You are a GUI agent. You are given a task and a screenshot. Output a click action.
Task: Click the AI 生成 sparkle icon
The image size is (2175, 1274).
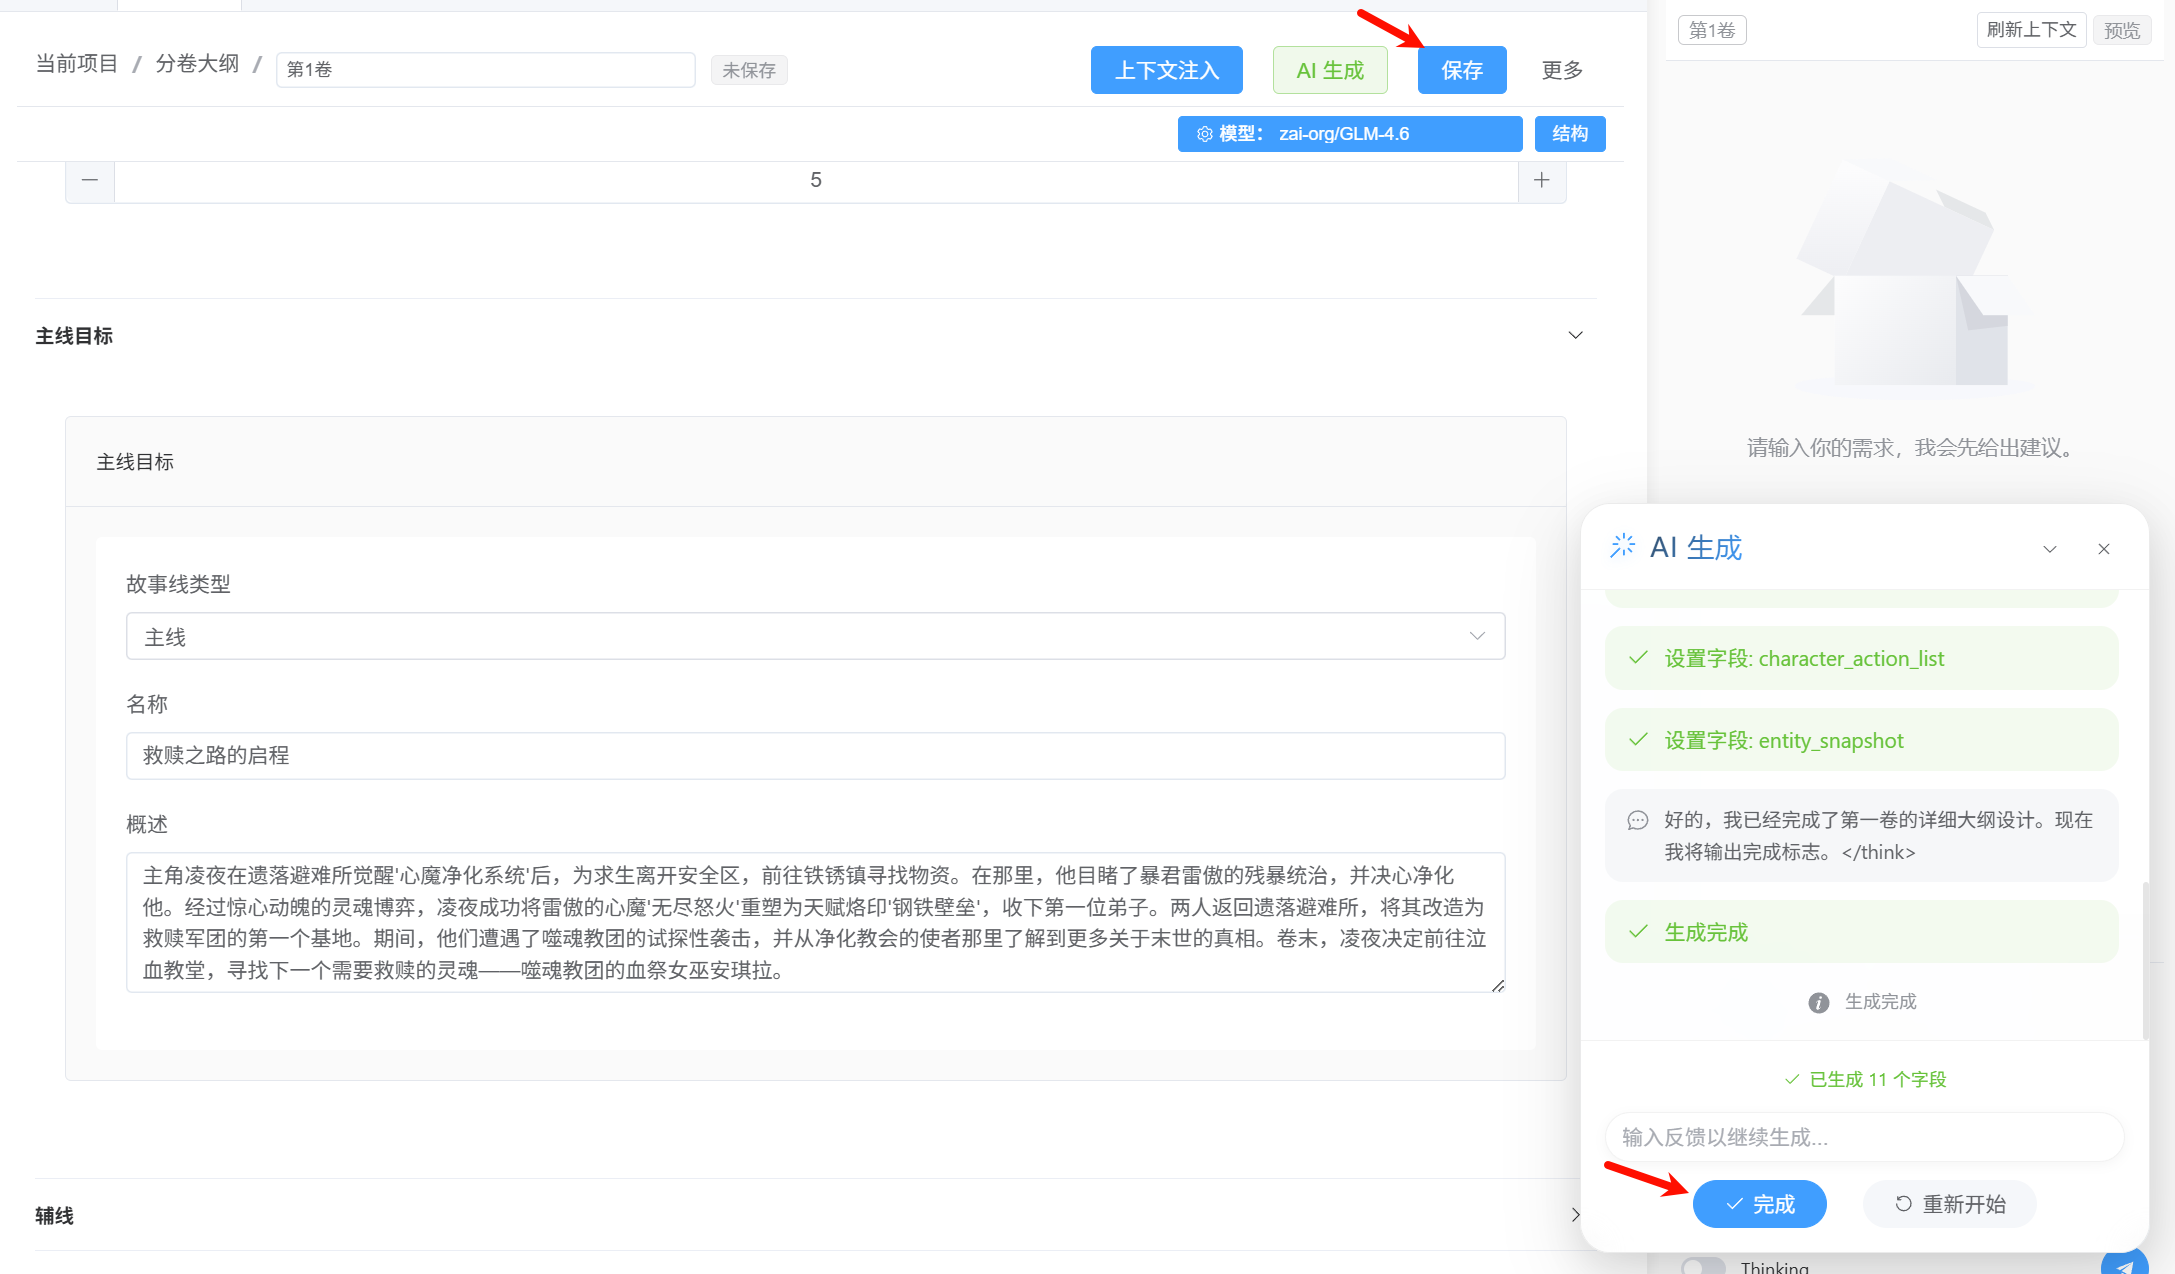pyautogui.click(x=1622, y=546)
